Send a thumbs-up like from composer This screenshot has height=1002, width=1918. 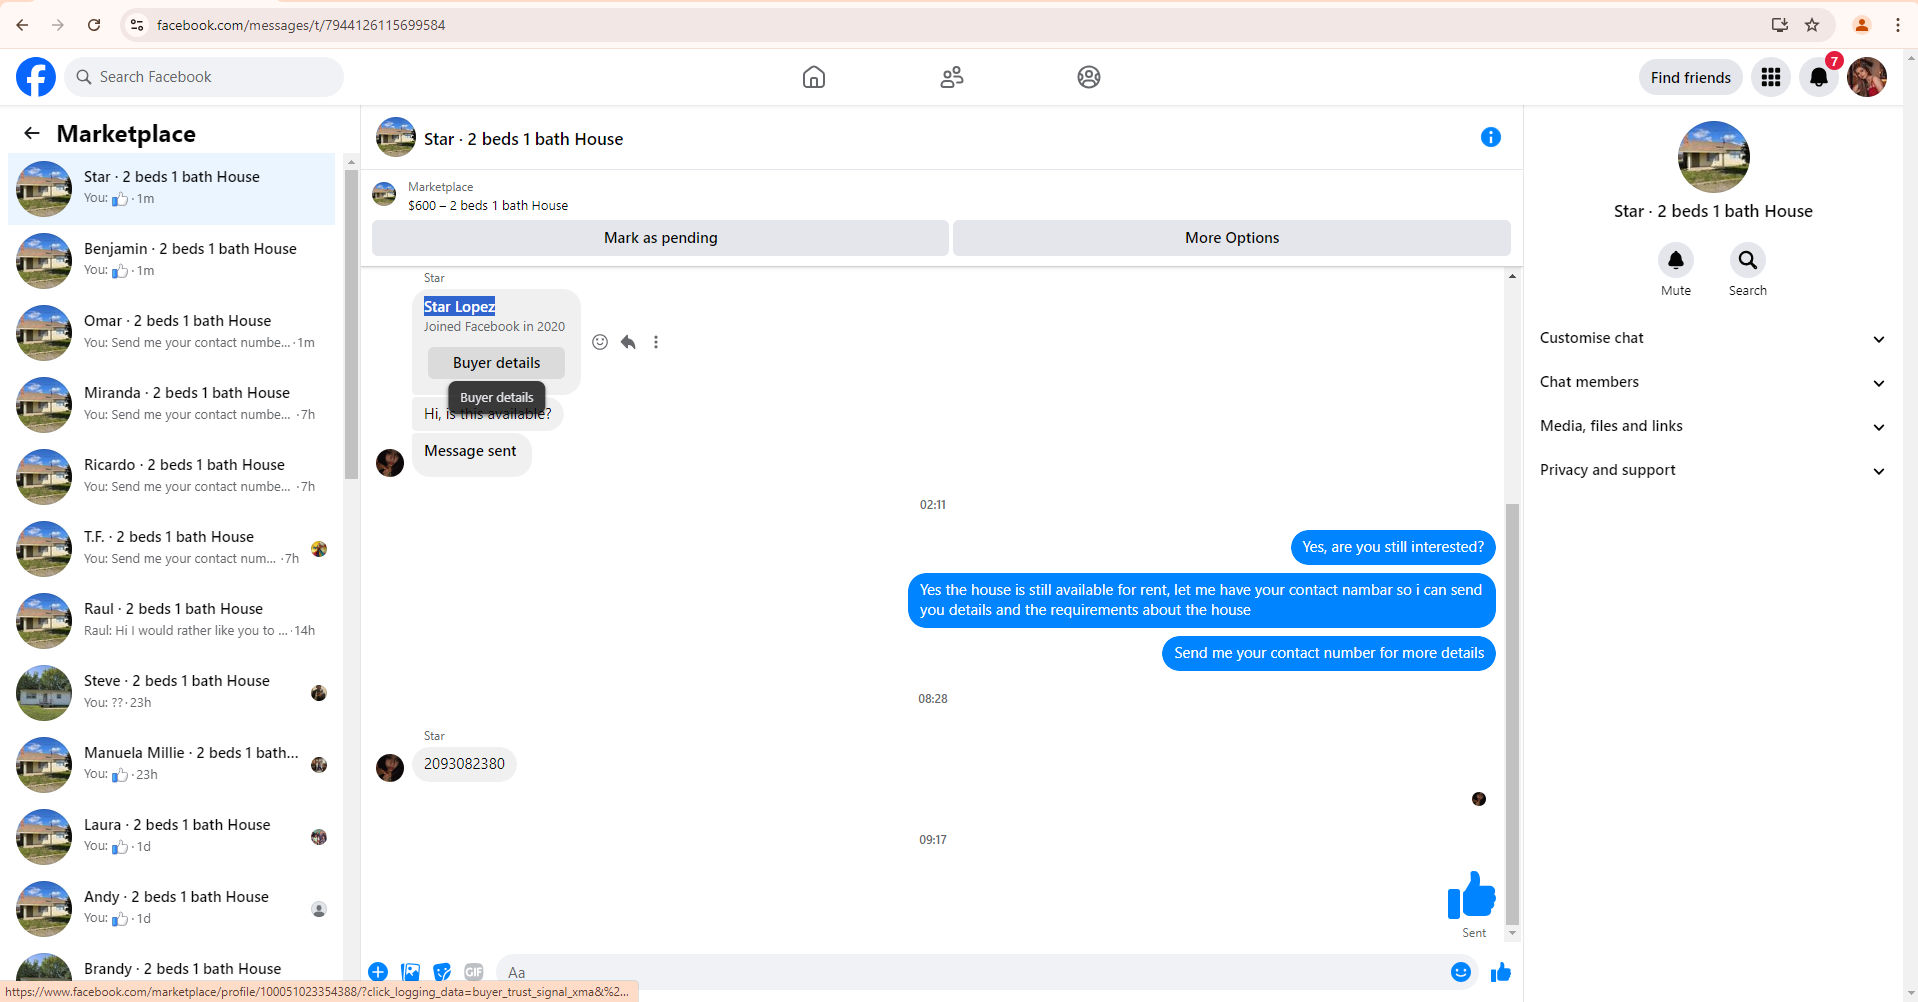[x=1501, y=972]
